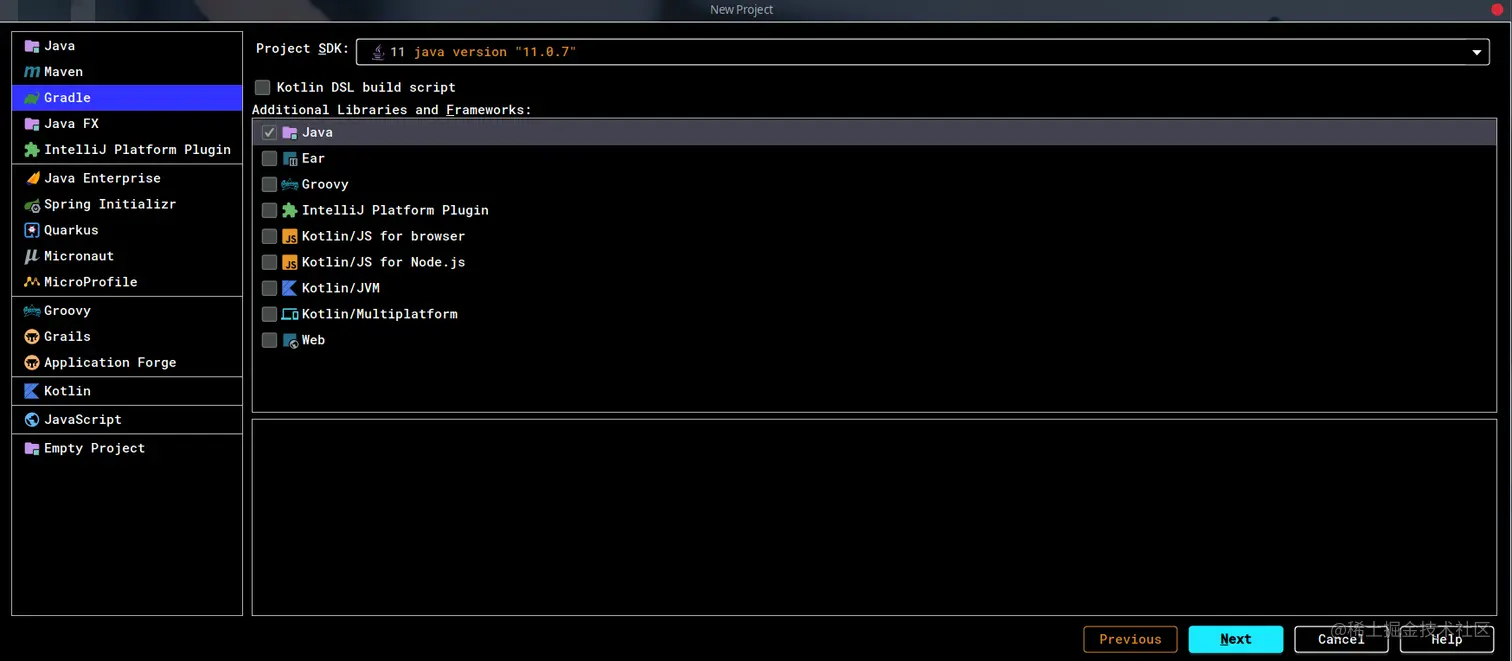Click the Application Forge icon
The image size is (1512, 661).
tap(32, 363)
